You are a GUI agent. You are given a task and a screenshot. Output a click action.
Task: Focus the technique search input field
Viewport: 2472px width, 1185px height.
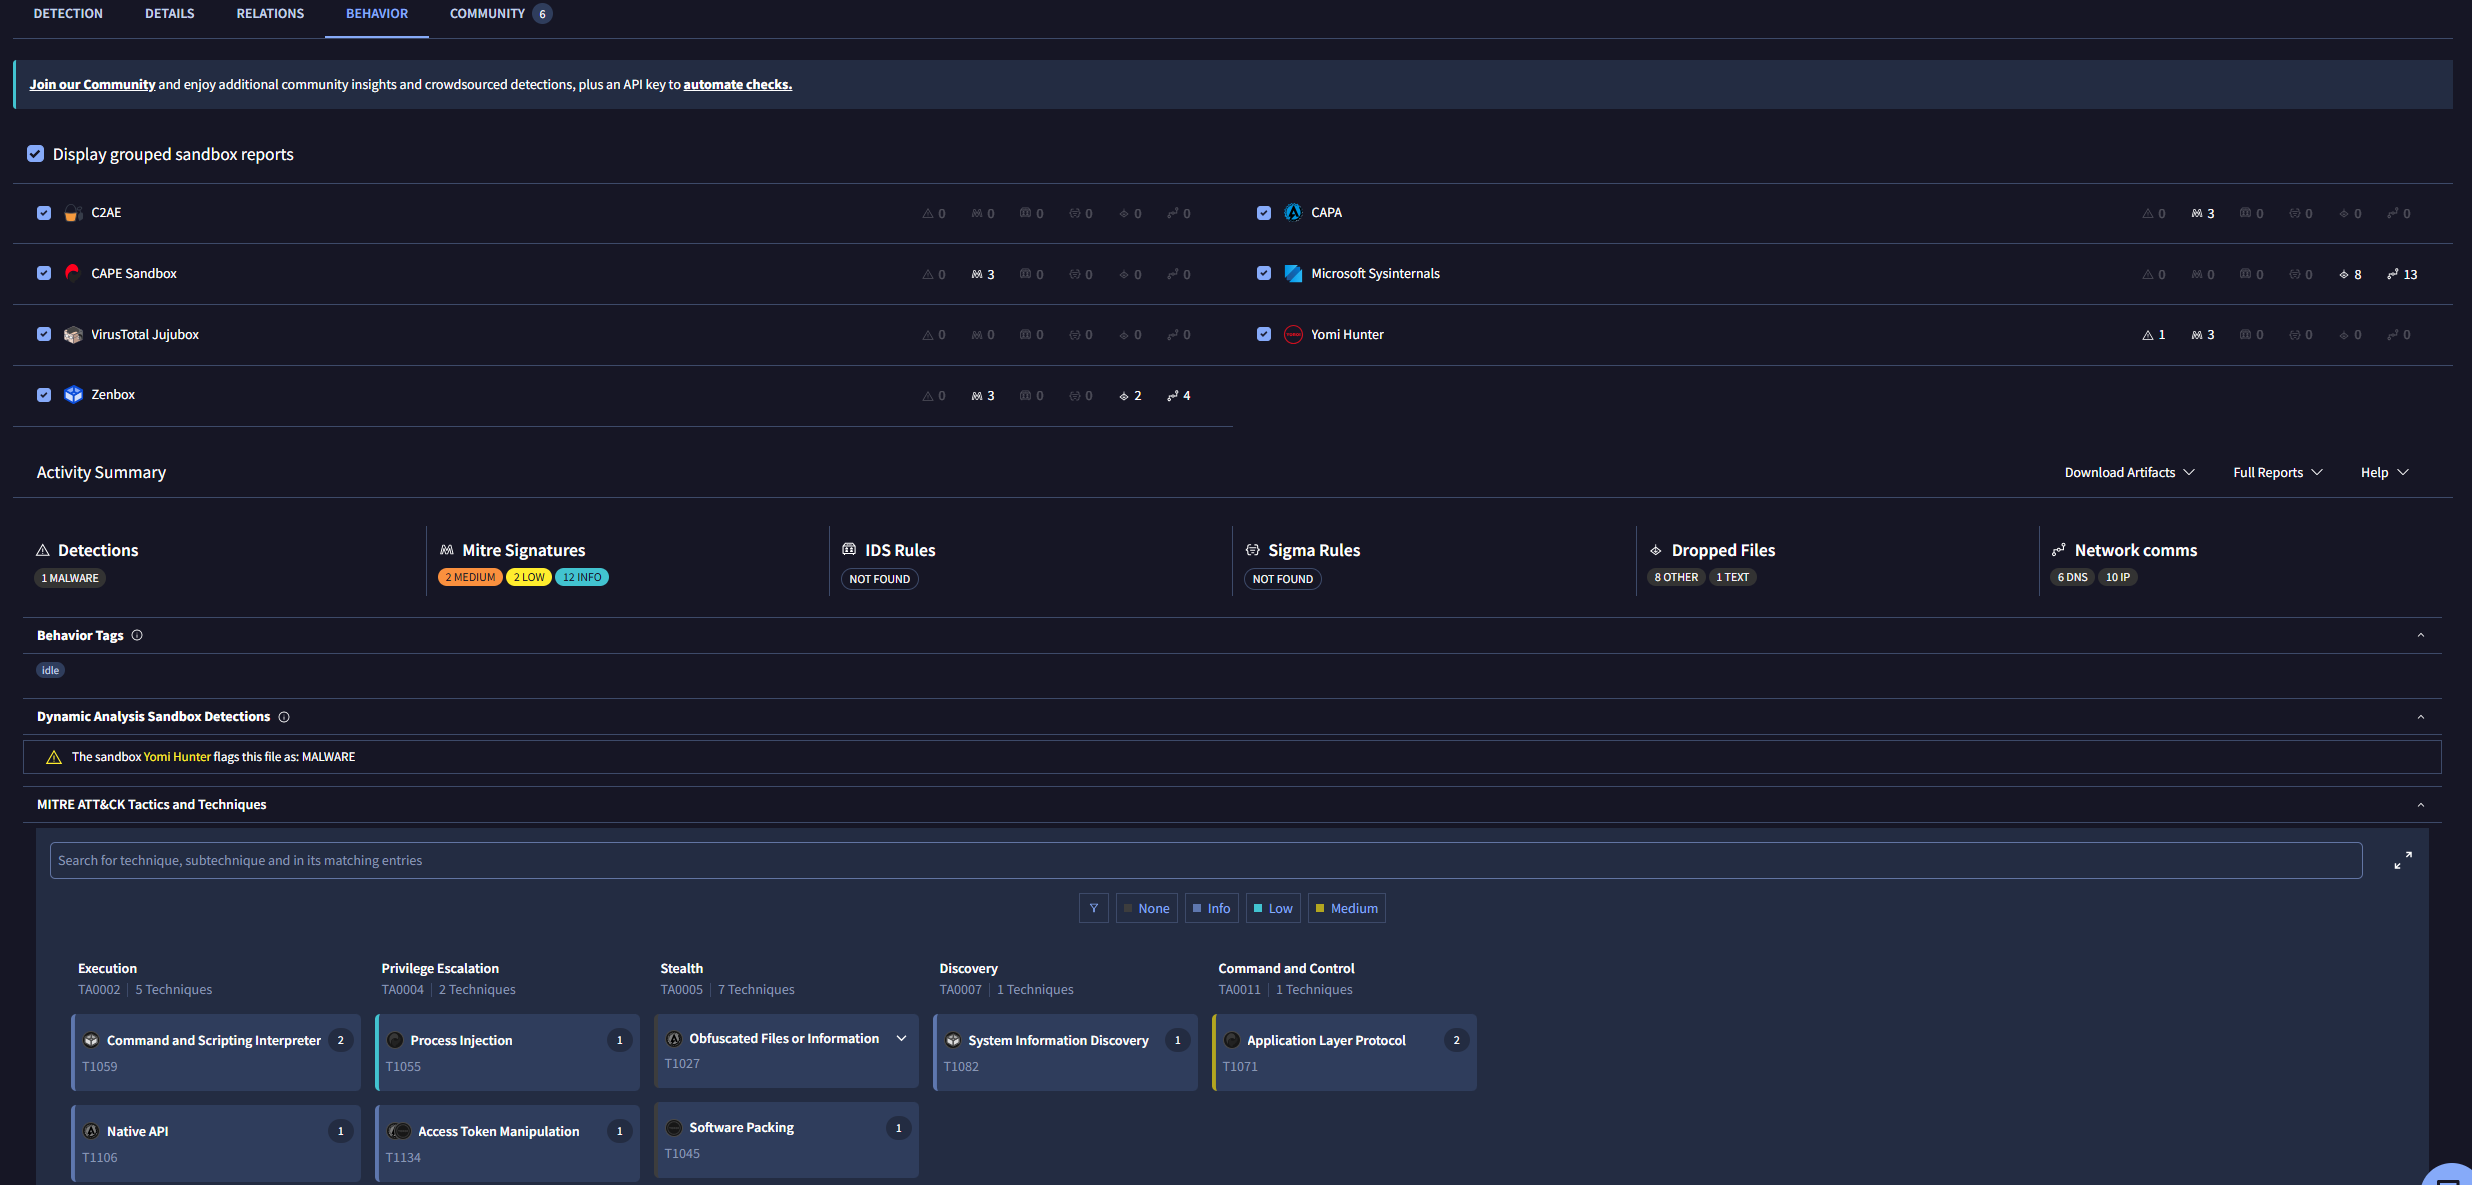(1206, 860)
